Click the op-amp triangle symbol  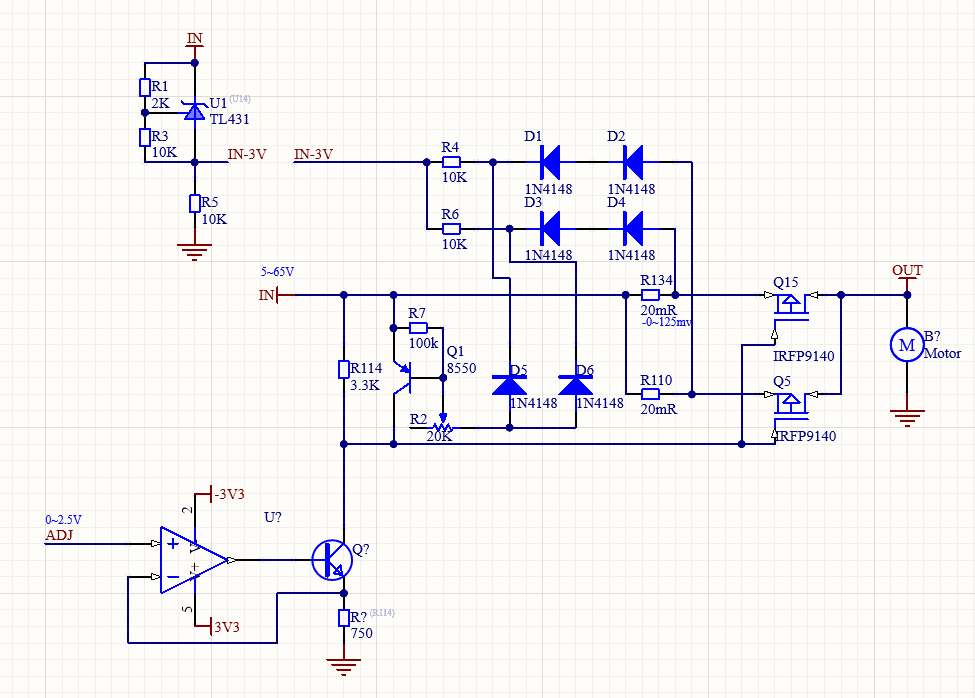pyautogui.click(x=193, y=560)
